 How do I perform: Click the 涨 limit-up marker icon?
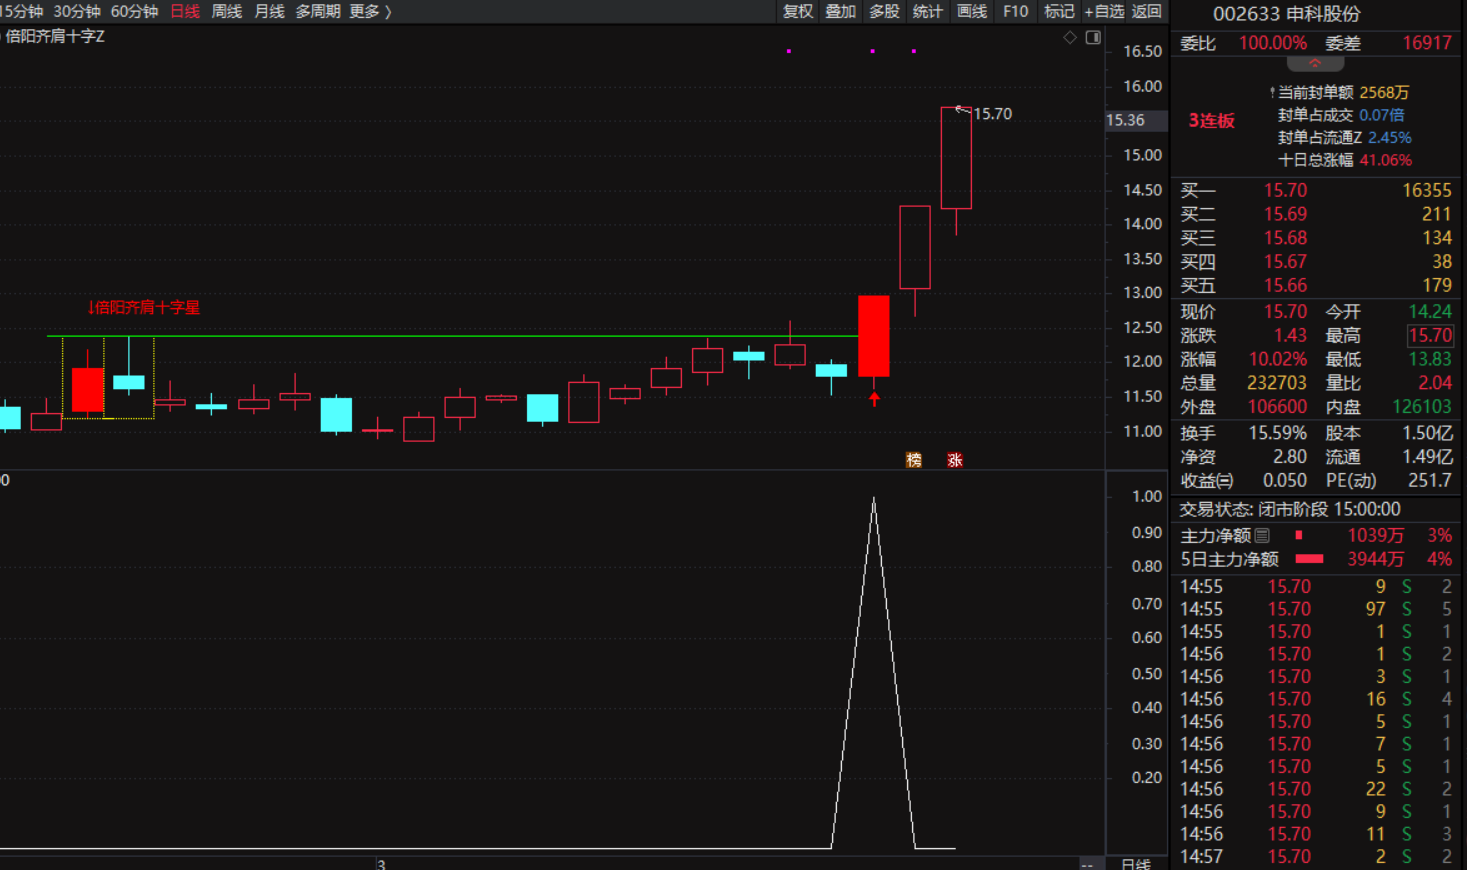click(955, 460)
